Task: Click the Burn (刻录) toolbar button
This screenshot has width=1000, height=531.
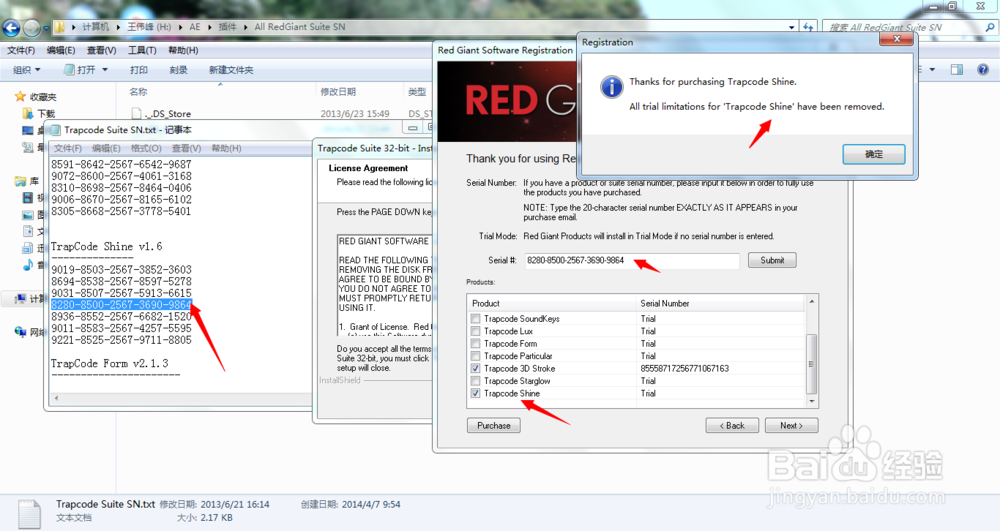Action: coord(179,69)
